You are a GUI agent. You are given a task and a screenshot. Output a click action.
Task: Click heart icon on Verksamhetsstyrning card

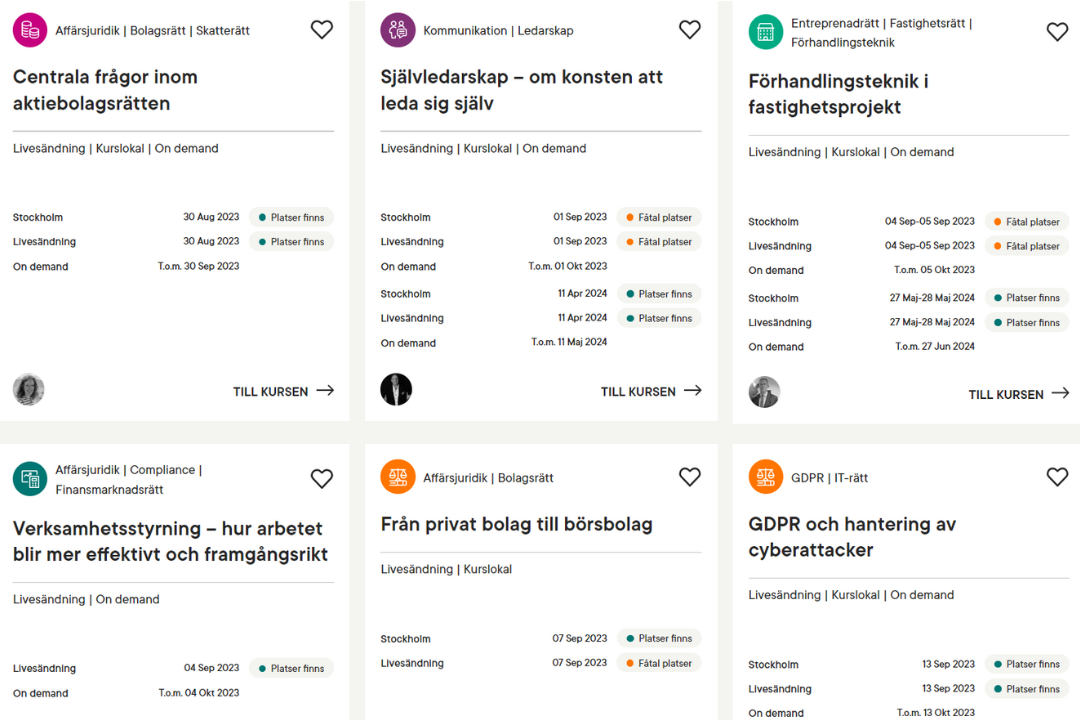[x=322, y=478]
